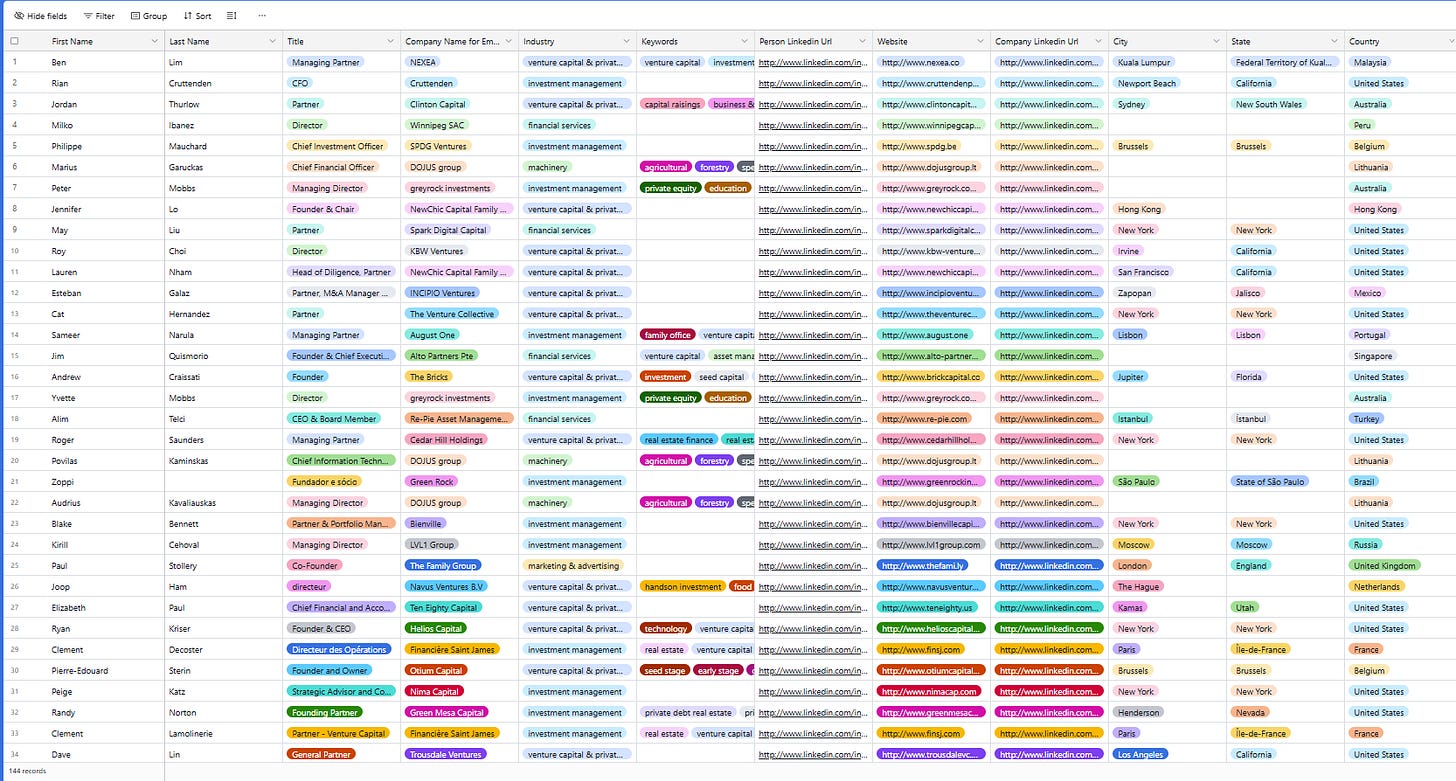Image resolution: width=1456 pixels, height=781 pixels.
Task: Click the Trousdale Ventures company tag
Action: tap(446, 755)
